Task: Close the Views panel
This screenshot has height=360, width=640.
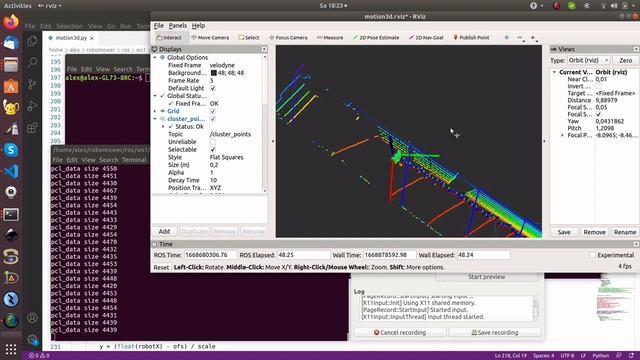Action: coord(636,49)
